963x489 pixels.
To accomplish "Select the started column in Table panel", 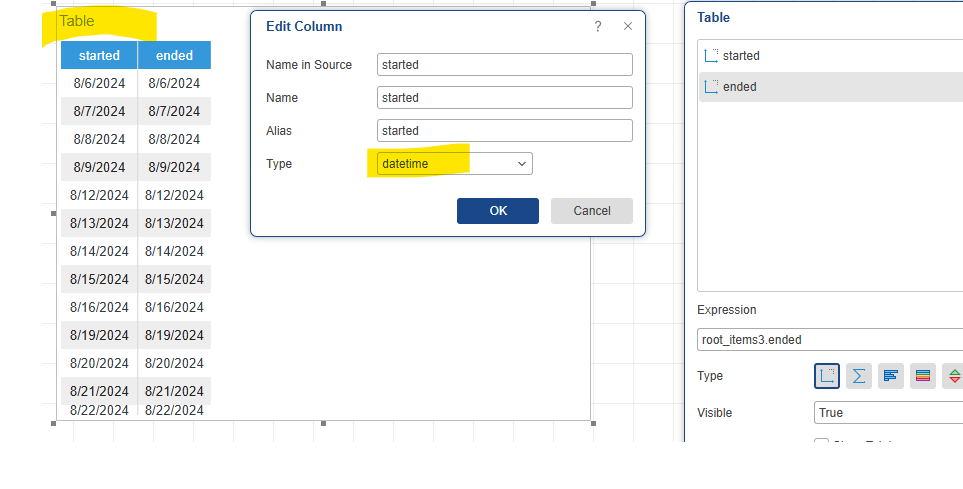I will (x=831, y=56).
